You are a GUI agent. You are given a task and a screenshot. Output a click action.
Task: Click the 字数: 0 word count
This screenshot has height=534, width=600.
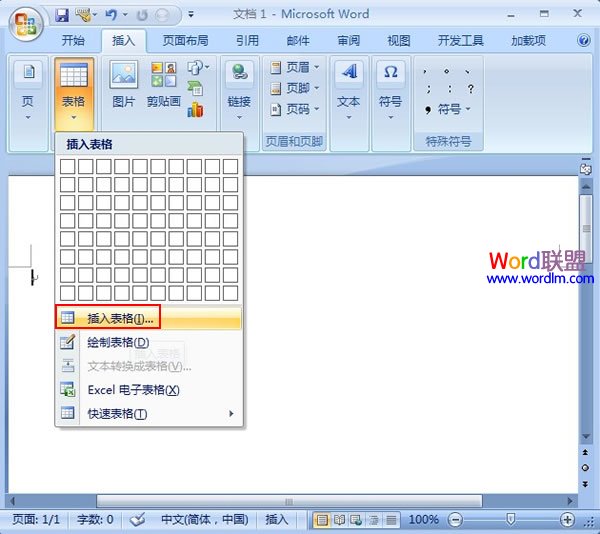[95, 519]
